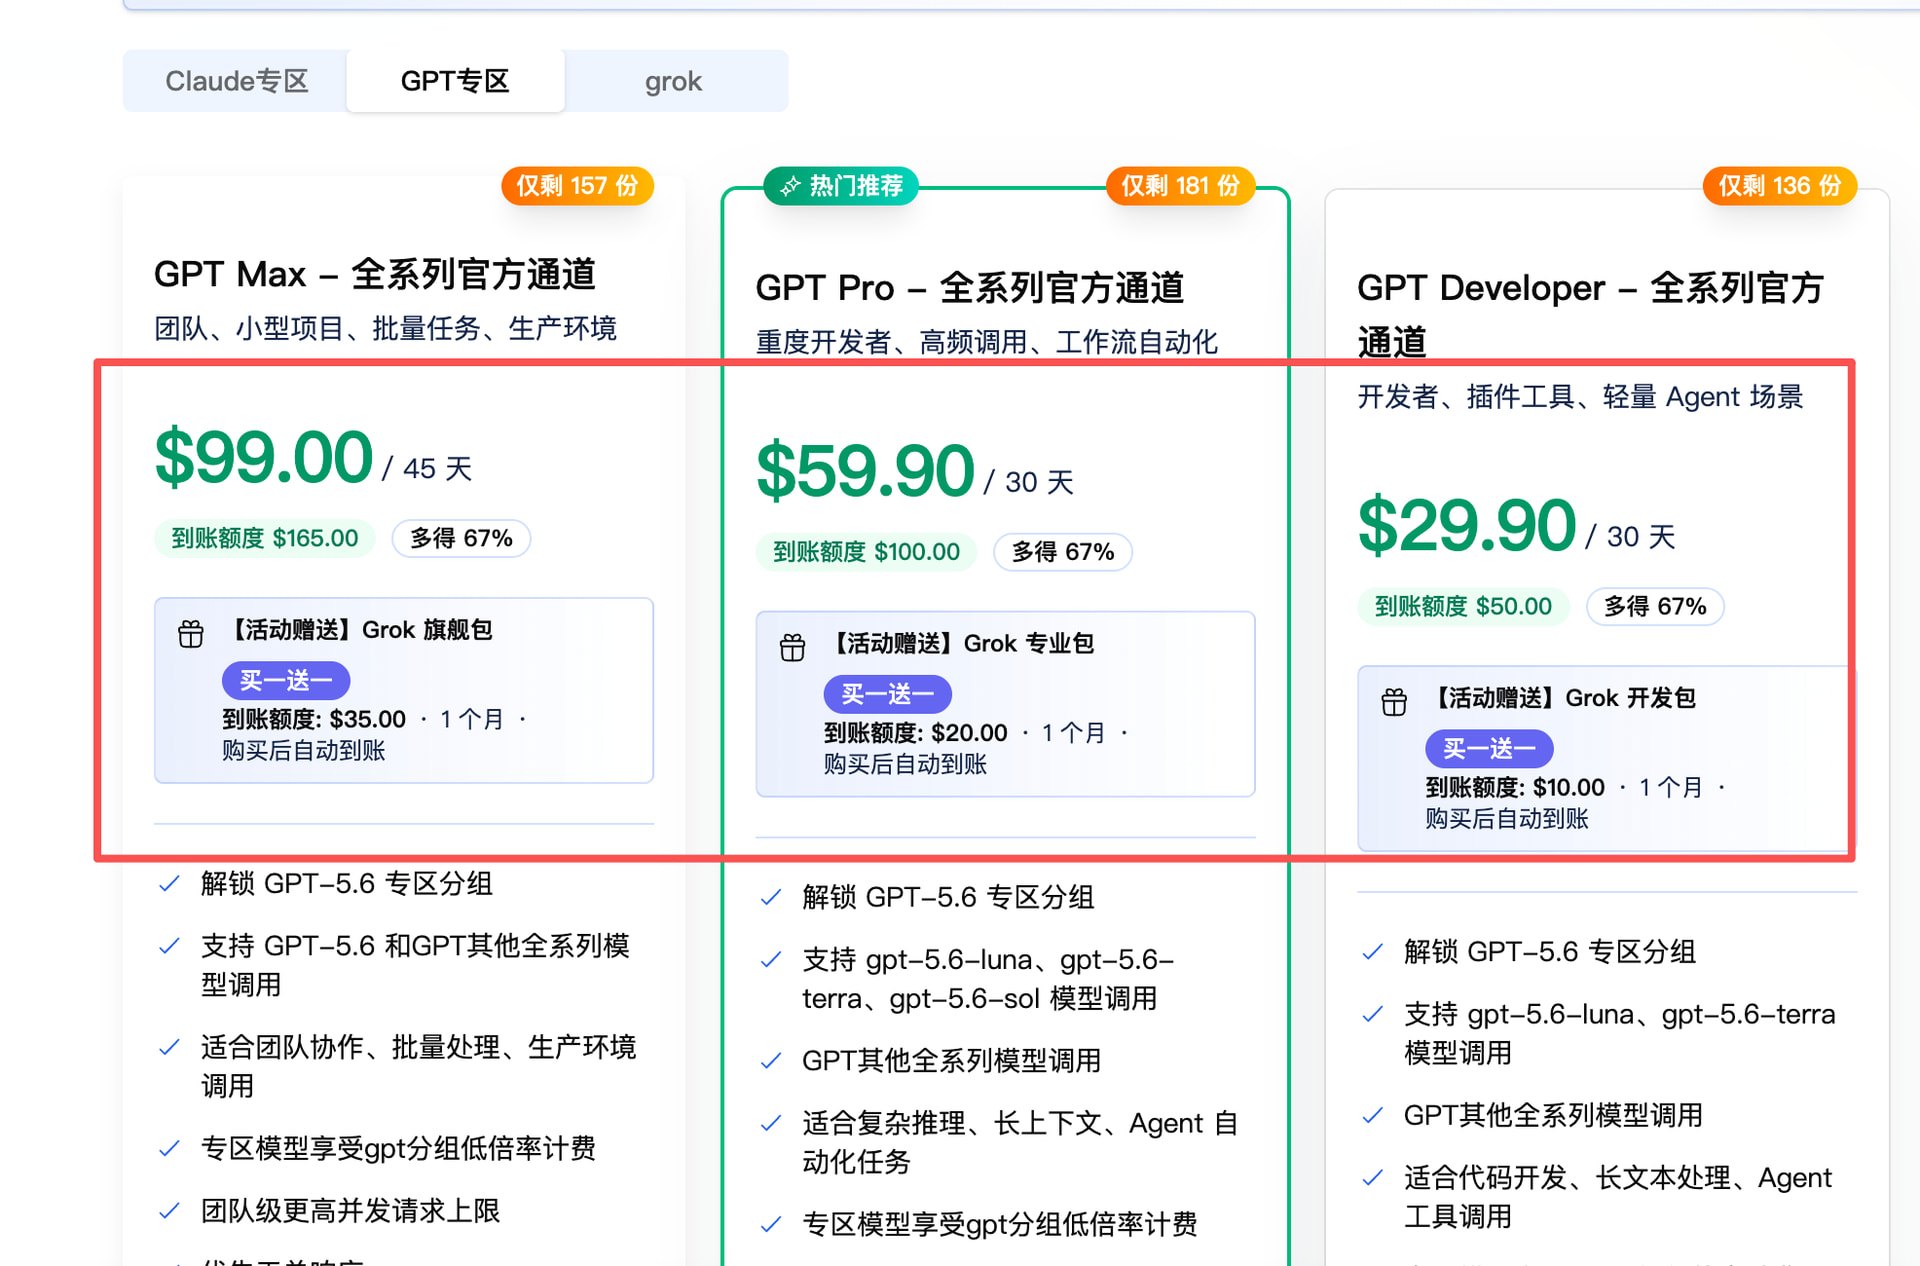Click the 到账额度 $100.00 badge

[x=866, y=552]
